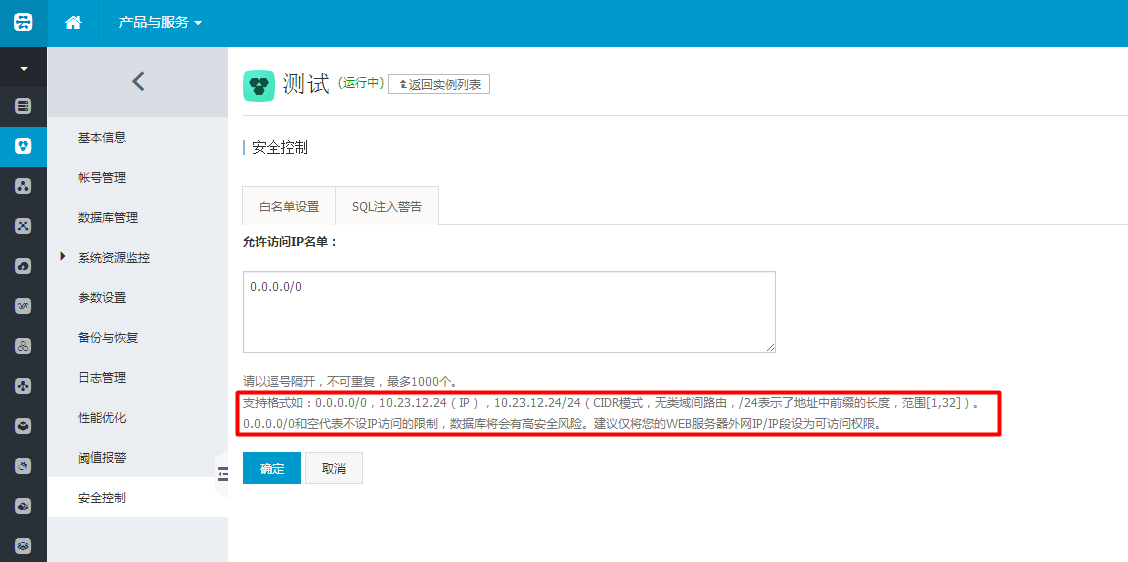Click the IP whitelist text area
Image resolution: width=1128 pixels, height=562 pixels.
509,311
